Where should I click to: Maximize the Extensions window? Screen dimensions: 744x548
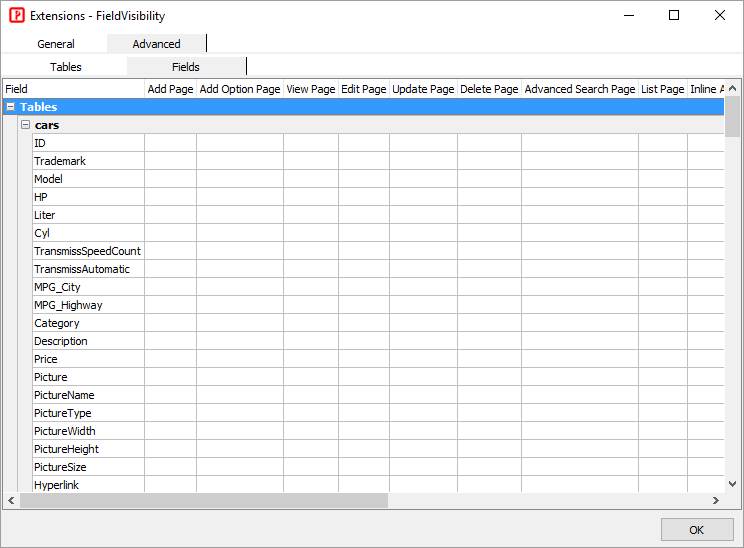[674, 16]
